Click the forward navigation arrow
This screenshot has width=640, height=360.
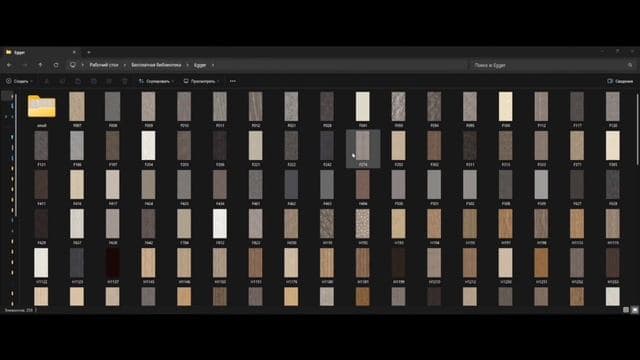24,65
